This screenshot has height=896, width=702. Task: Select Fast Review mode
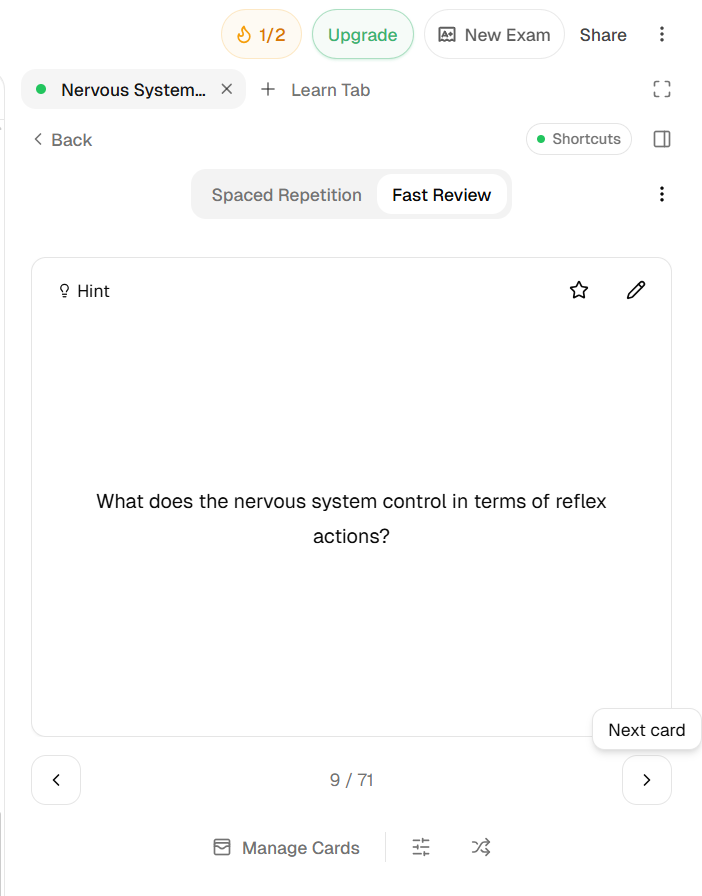pos(441,195)
